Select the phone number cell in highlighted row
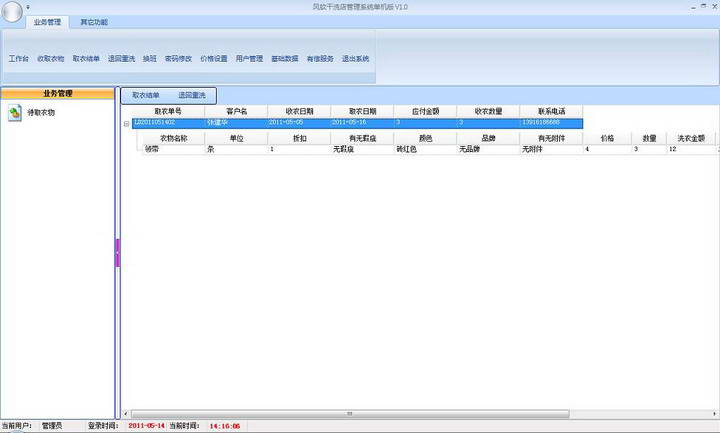 [551, 123]
